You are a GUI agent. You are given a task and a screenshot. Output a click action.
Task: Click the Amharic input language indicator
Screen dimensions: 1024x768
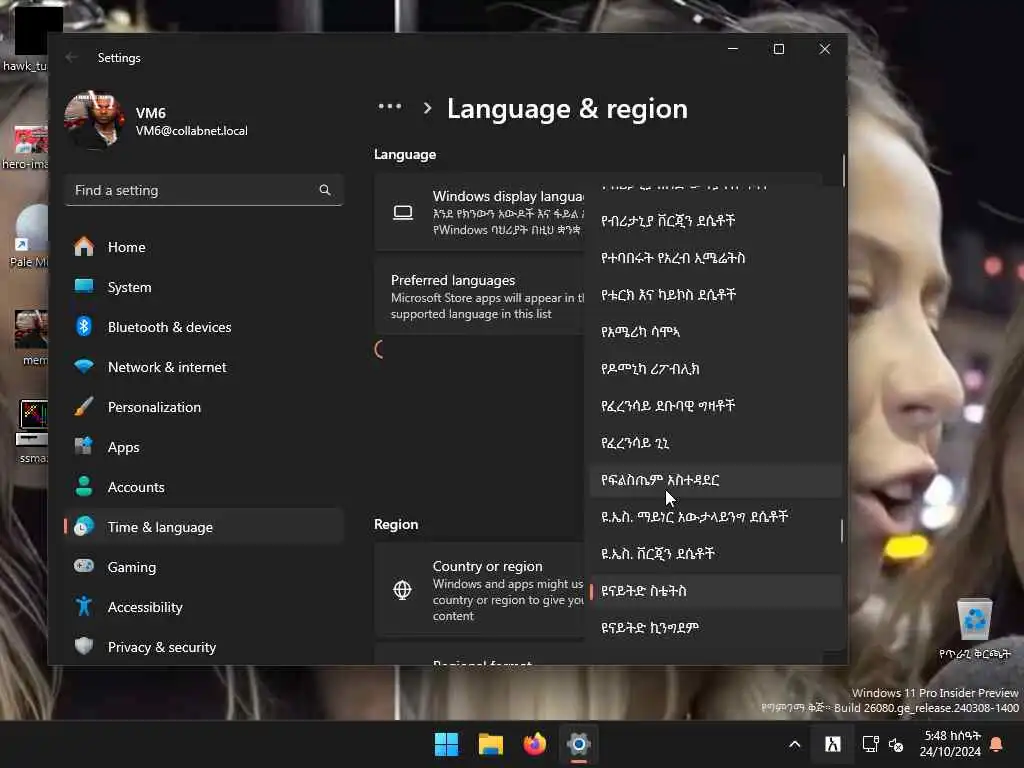point(833,744)
